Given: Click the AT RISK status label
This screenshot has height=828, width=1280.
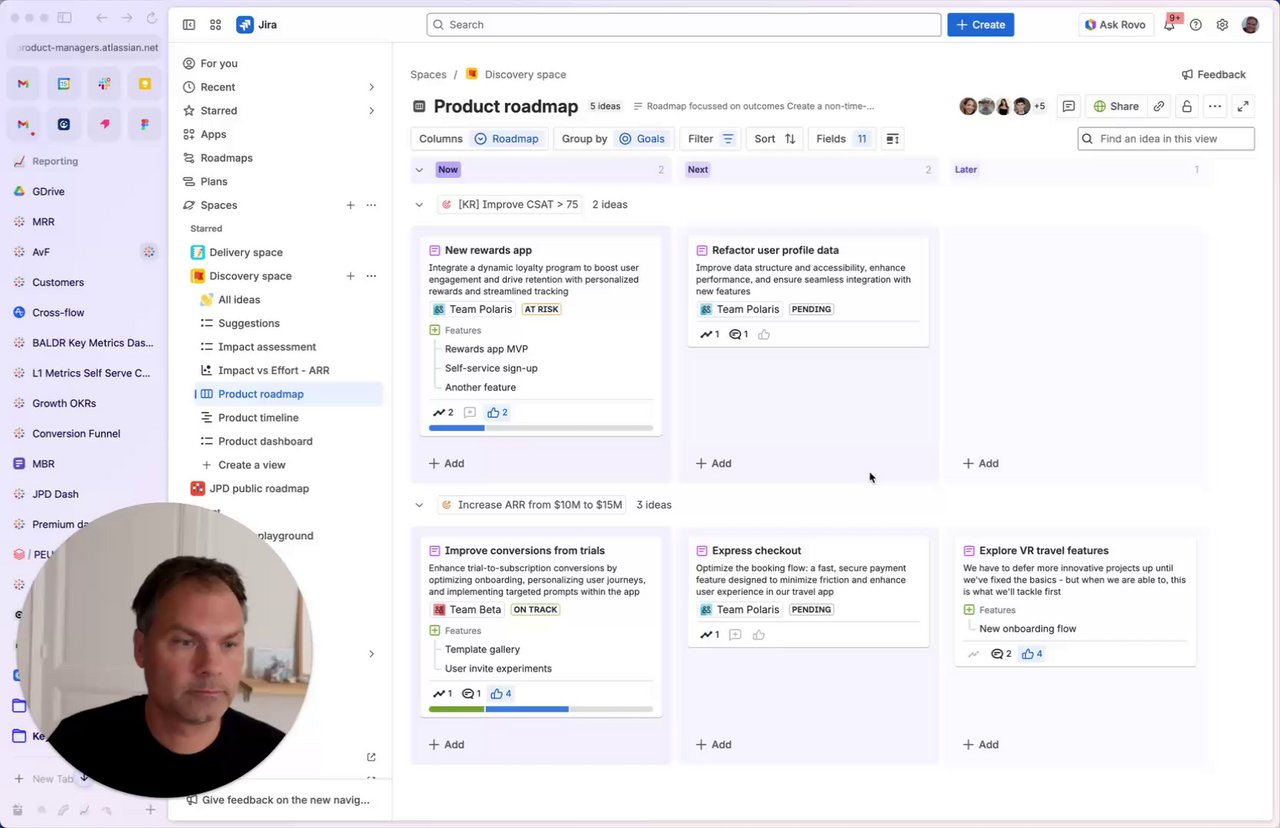Looking at the screenshot, I should 541,310.
